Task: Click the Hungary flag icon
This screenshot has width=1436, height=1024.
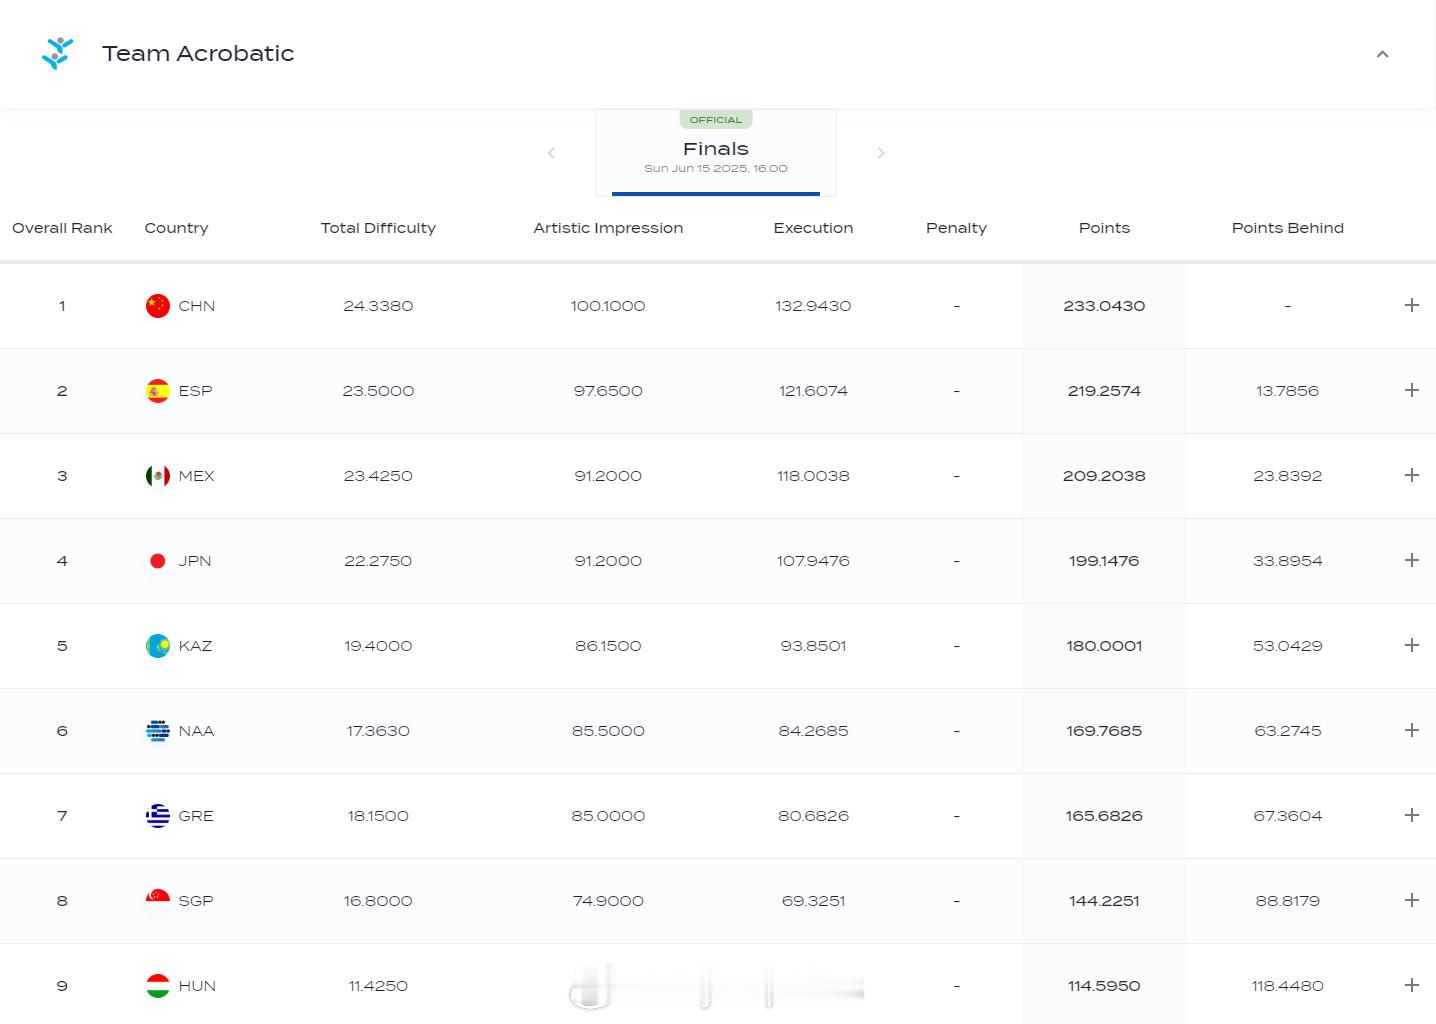Action: [158, 986]
